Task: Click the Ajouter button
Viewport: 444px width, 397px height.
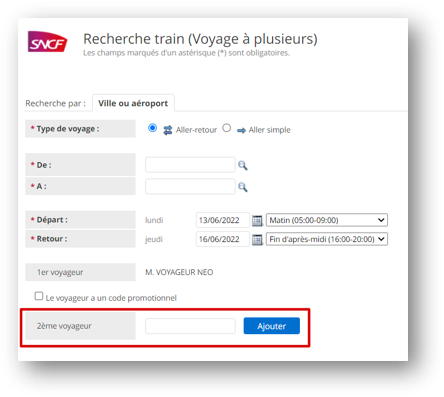Action: (x=272, y=326)
